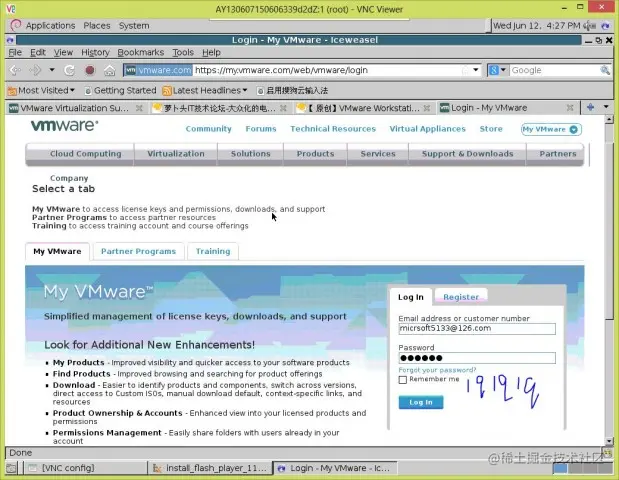Screen dimensions: 619x480
Task: Select the Partner Programs tab
Action: (138, 251)
